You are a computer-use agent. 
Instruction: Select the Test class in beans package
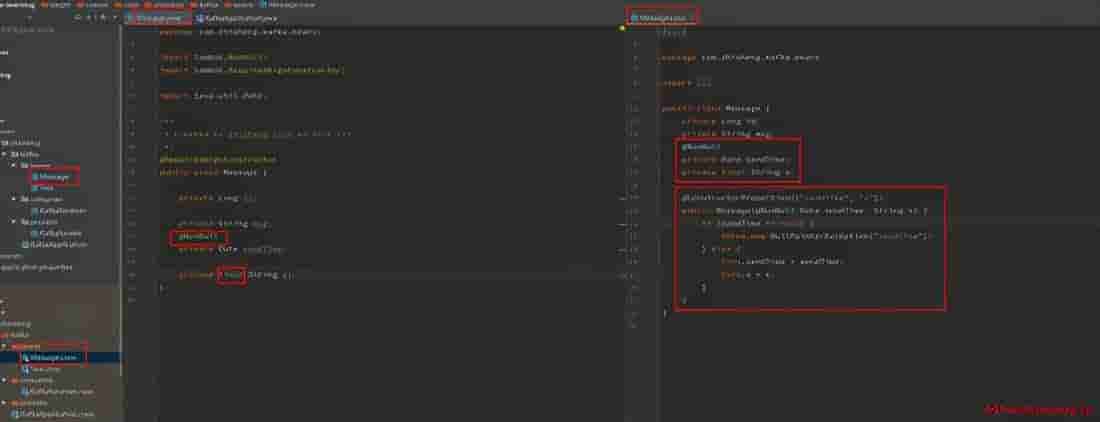click(x=46, y=187)
